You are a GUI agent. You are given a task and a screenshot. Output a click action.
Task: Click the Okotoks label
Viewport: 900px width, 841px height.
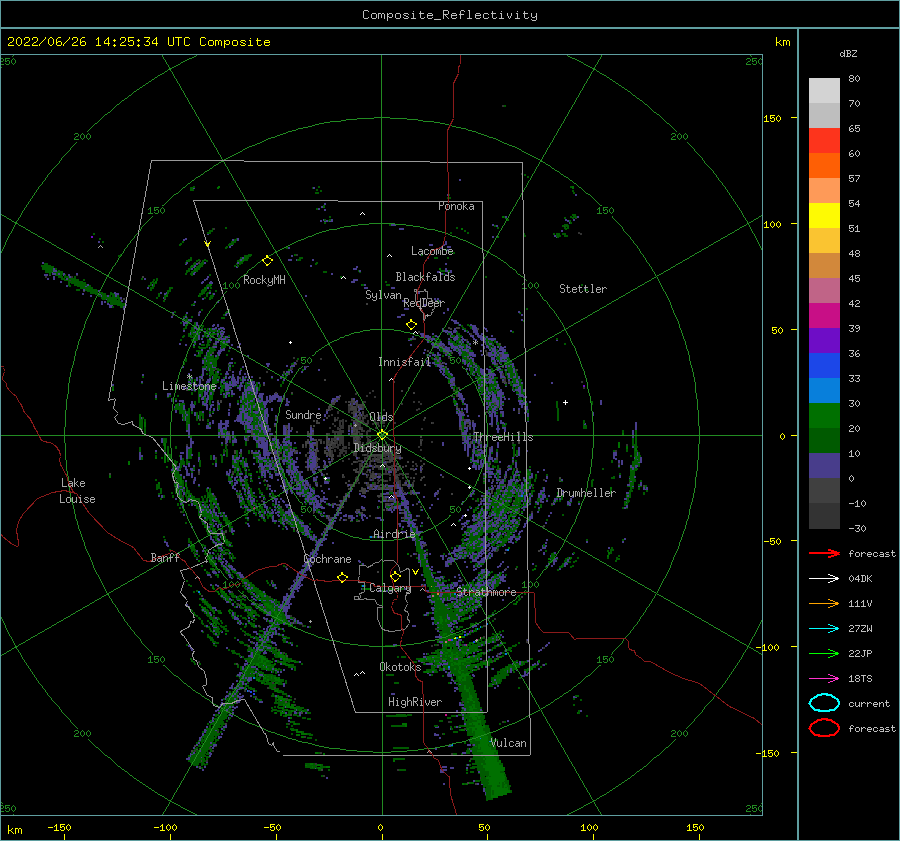click(400, 666)
